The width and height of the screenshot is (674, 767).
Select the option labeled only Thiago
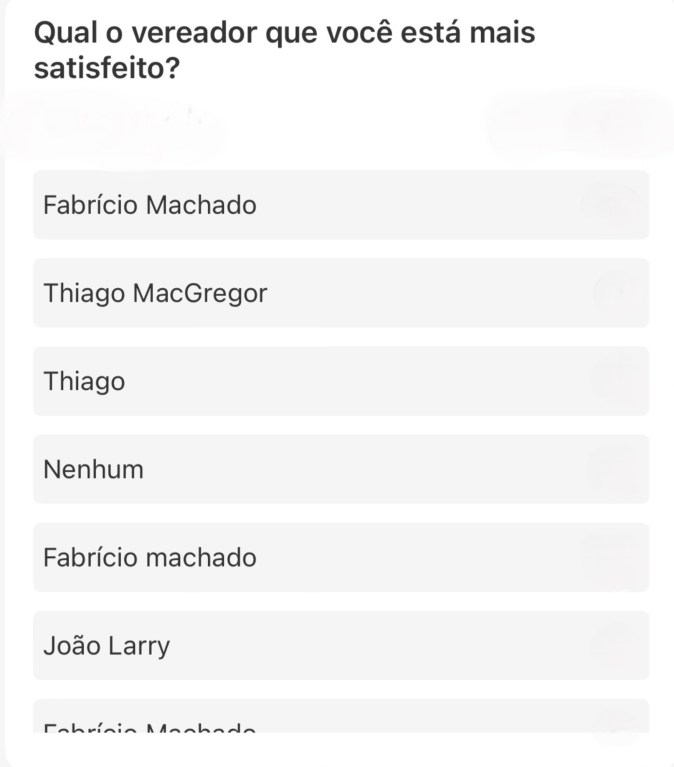tap(300, 381)
